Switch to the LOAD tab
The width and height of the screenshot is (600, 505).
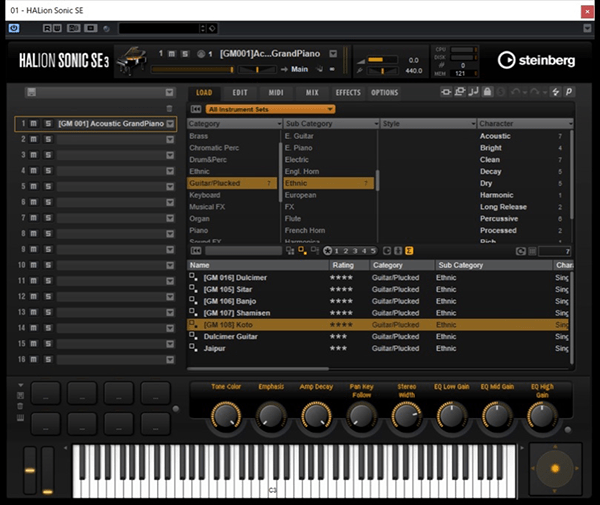click(x=204, y=93)
